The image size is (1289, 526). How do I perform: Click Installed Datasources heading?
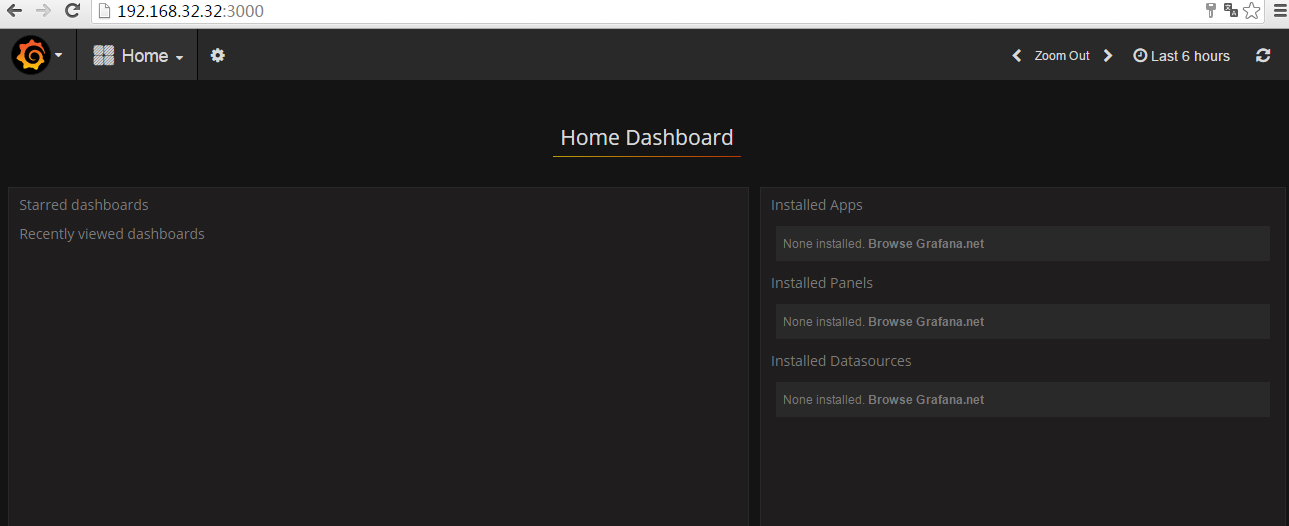tap(841, 361)
